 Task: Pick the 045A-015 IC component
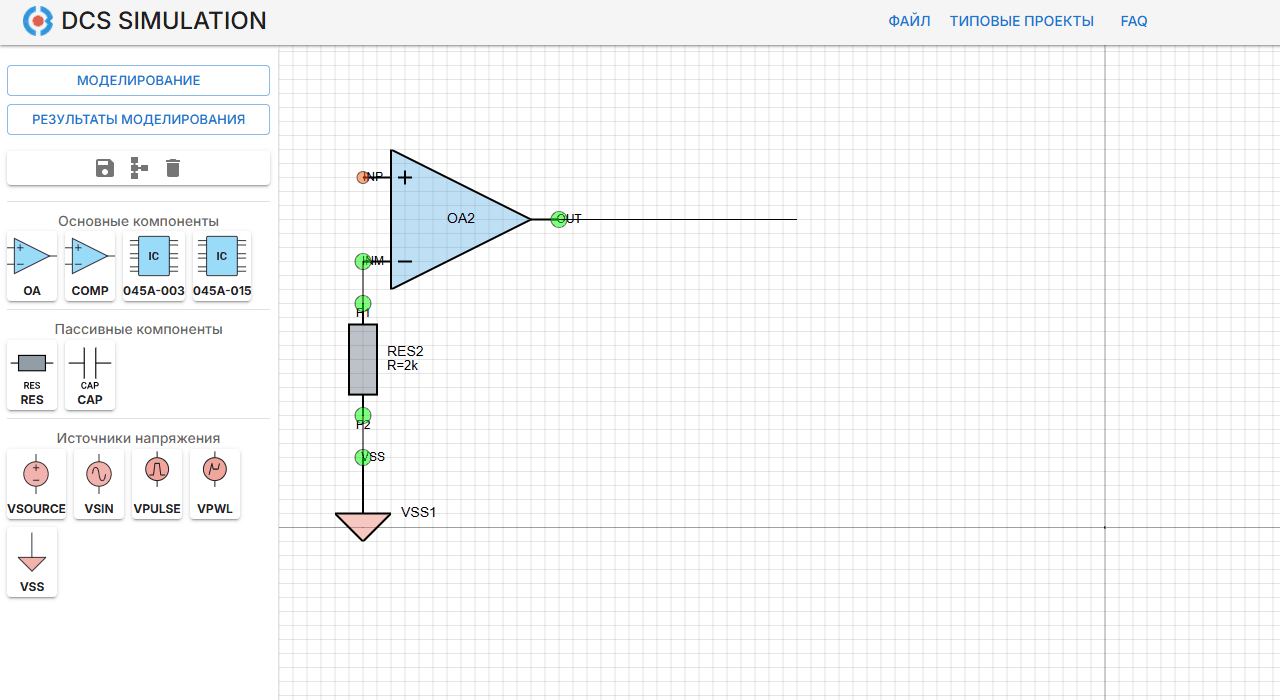tap(222, 266)
